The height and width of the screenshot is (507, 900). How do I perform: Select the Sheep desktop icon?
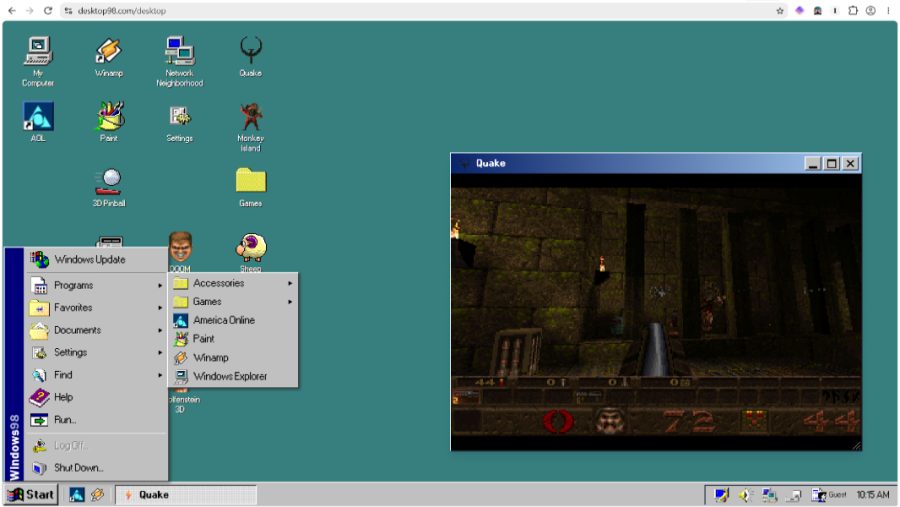(251, 250)
